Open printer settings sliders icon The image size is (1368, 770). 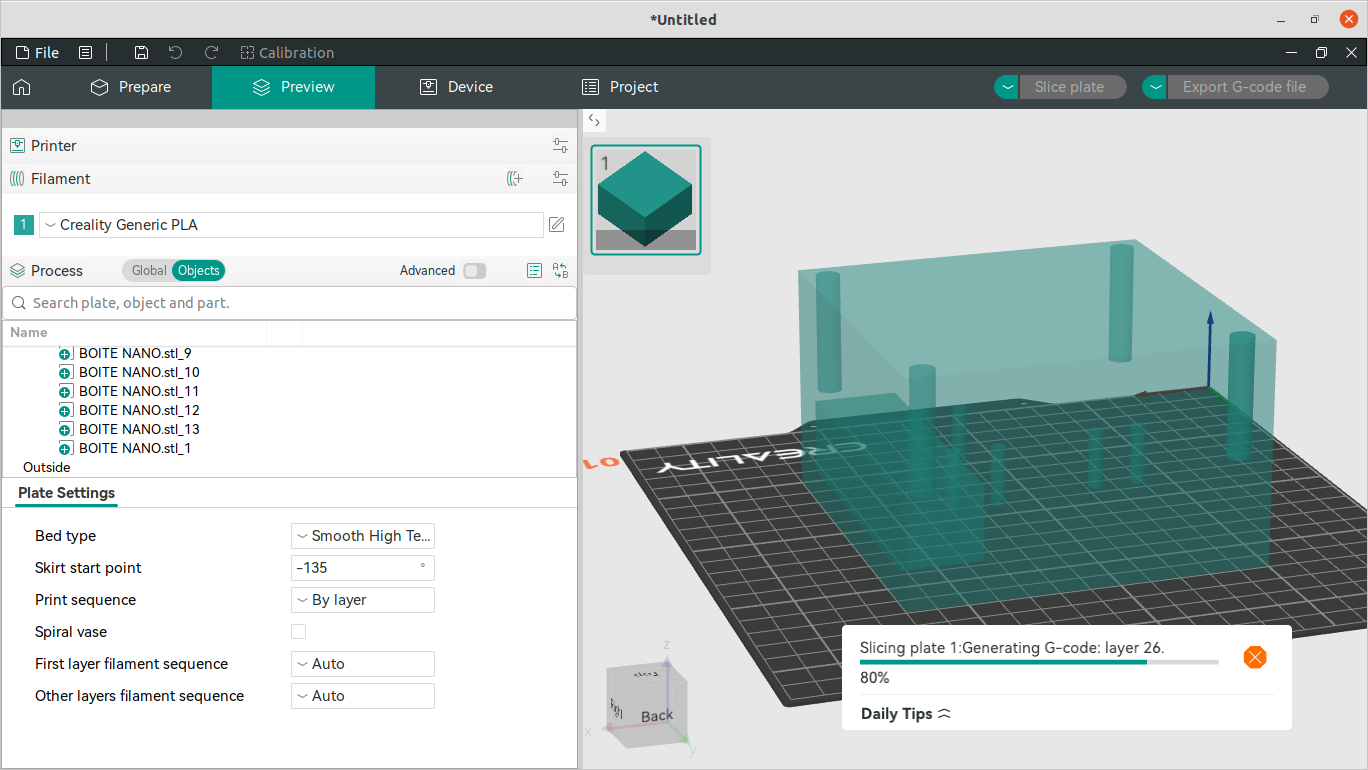point(560,146)
